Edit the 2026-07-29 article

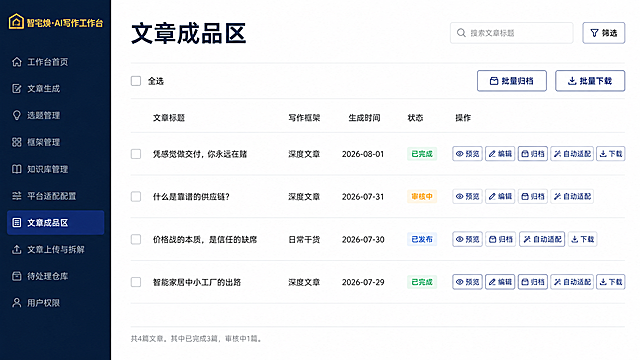[500, 282]
